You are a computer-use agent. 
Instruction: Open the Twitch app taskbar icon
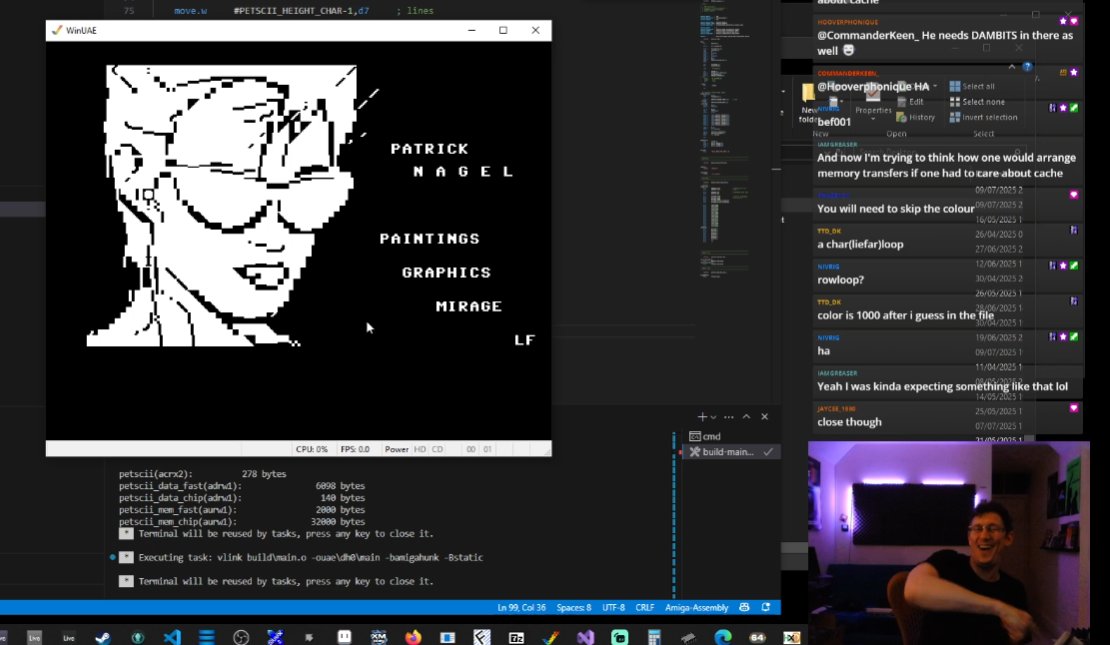pyautogui.click(x=344, y=637)
